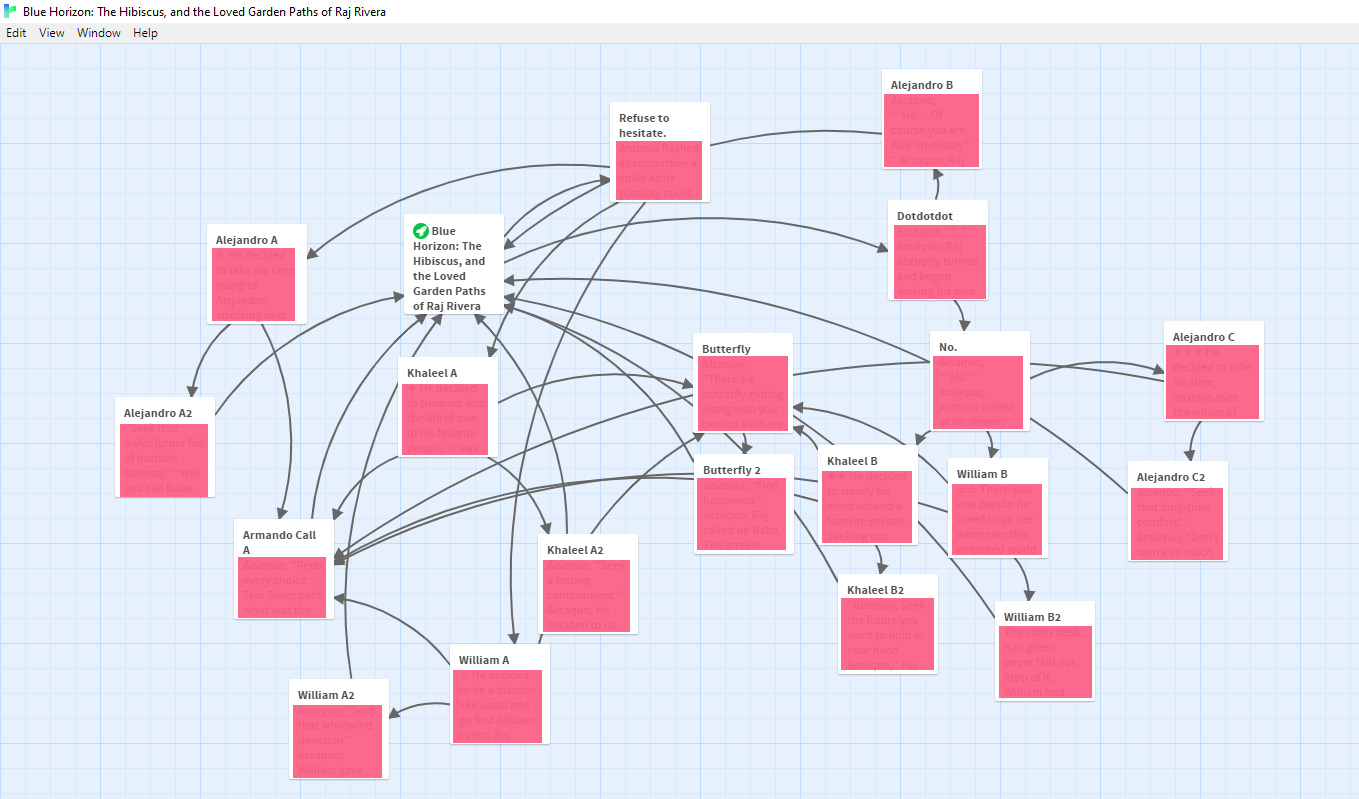This screenshot has height=799, width=1359.
Task: Select the Alejandro C2 passage card
Action: [1178, 511]
